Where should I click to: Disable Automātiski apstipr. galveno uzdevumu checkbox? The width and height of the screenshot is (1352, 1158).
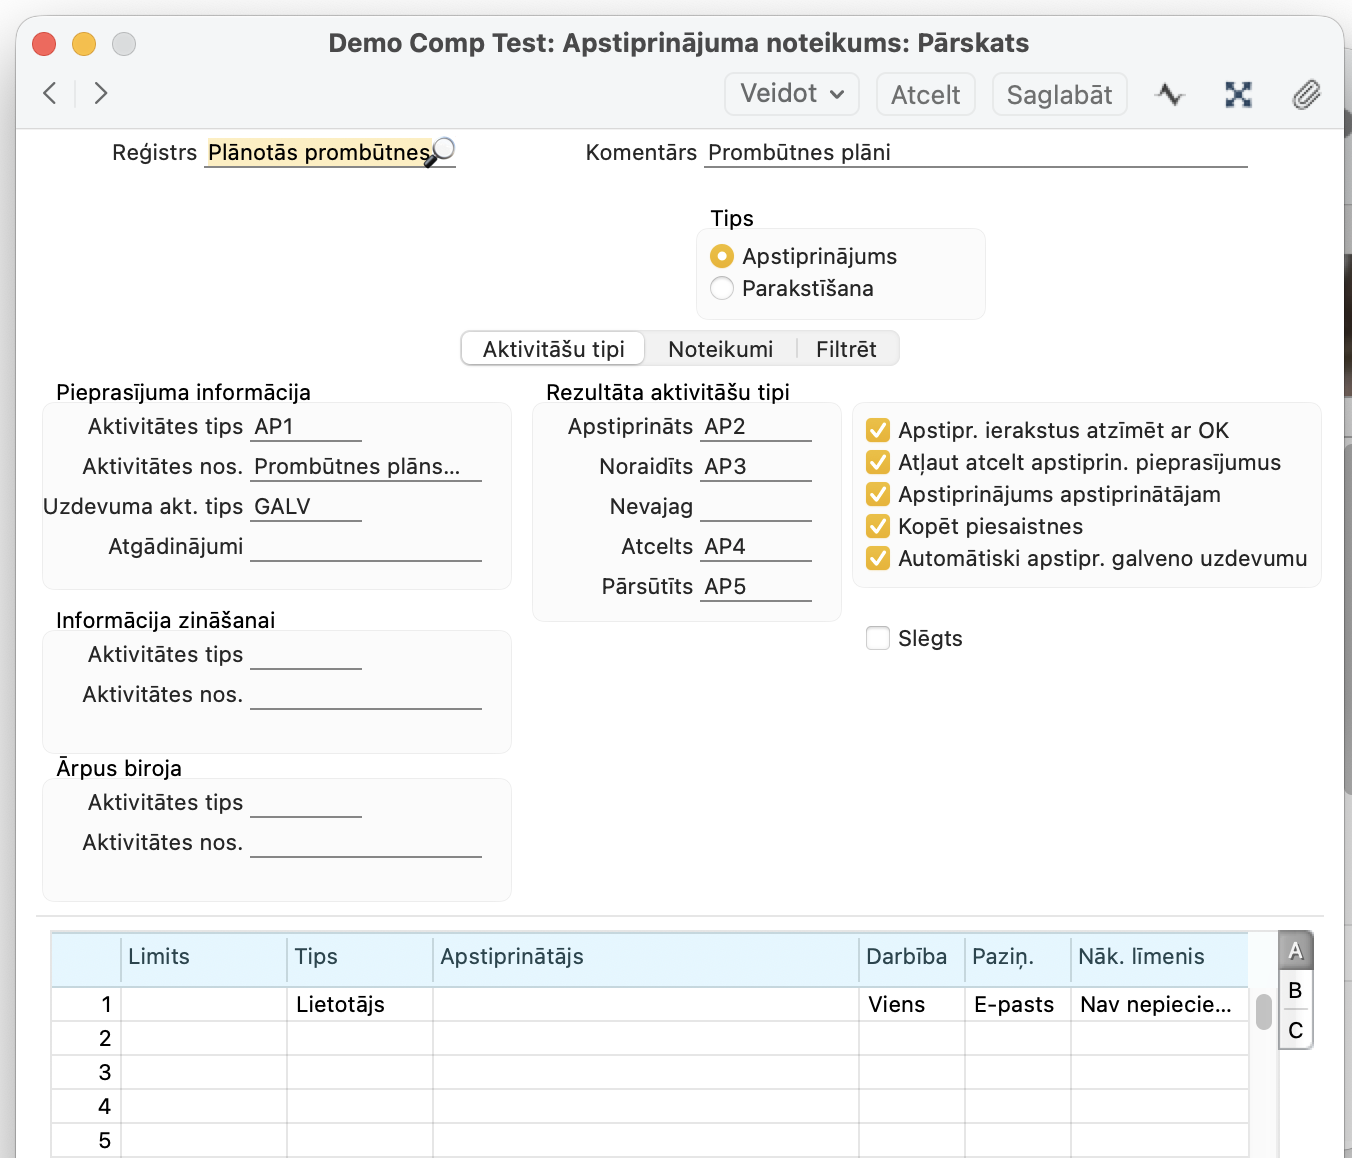(878, 558)
